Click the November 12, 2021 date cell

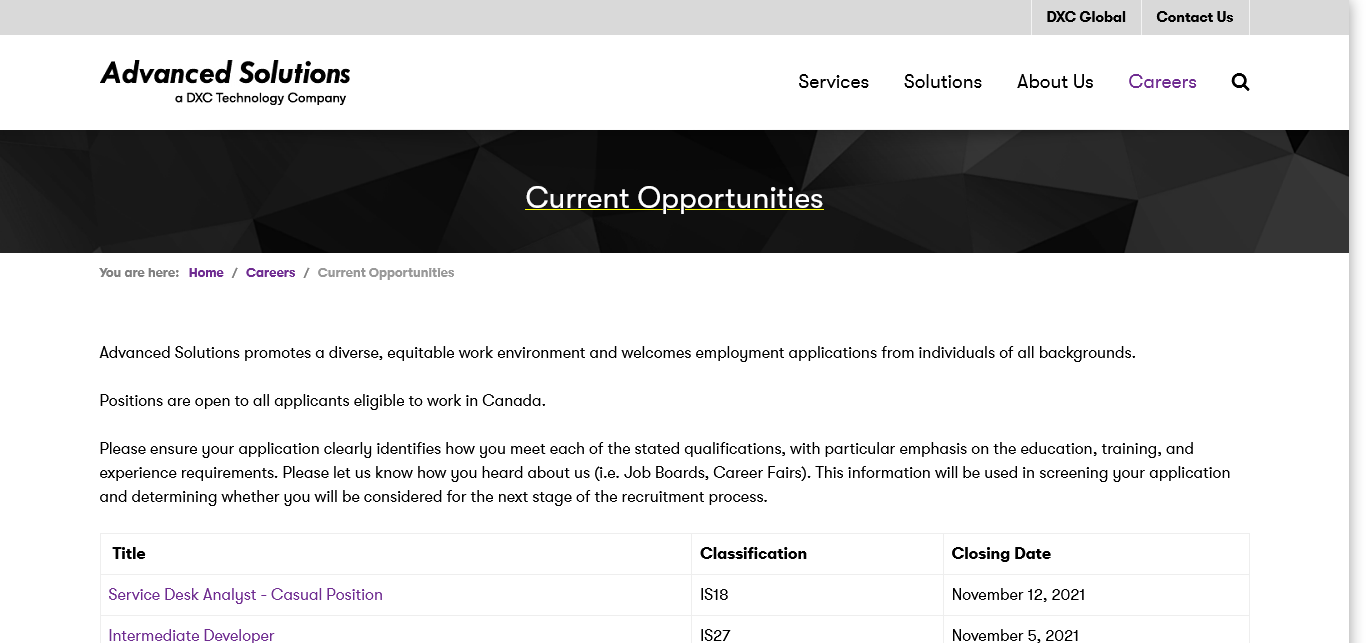point(1018,595)
